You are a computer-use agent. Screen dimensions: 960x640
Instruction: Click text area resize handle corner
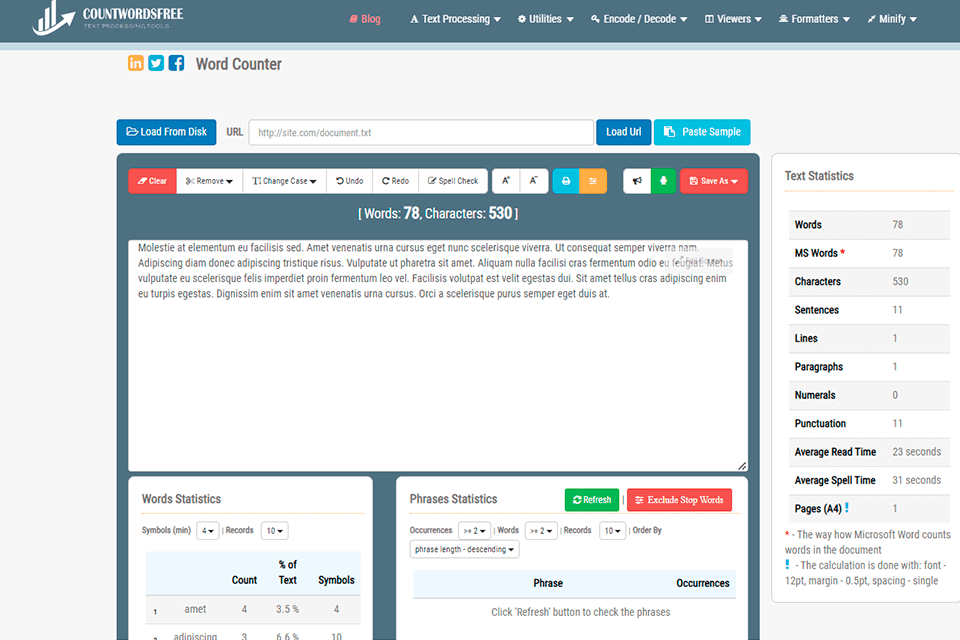[x=741, y=466]
